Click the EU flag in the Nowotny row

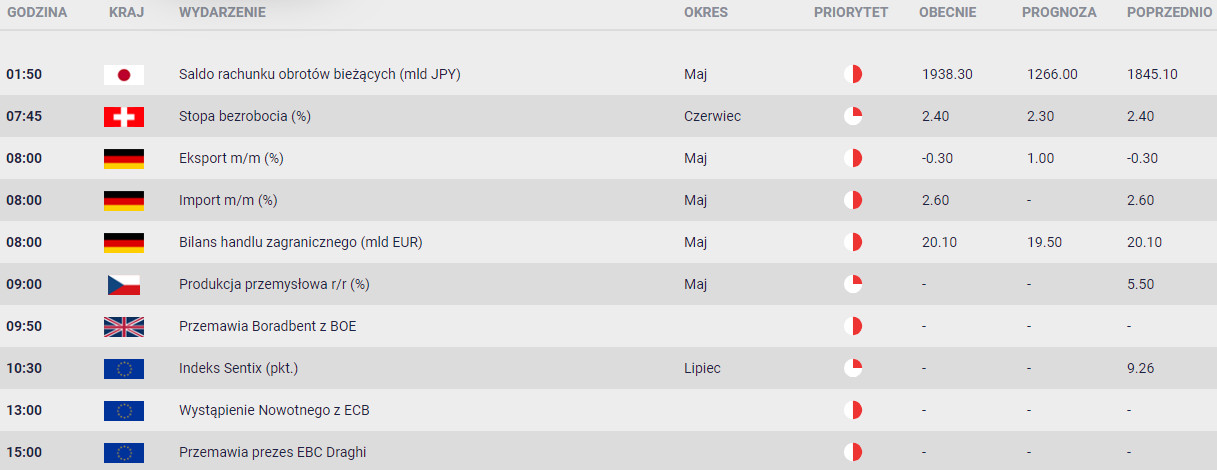tap(124, 410)
